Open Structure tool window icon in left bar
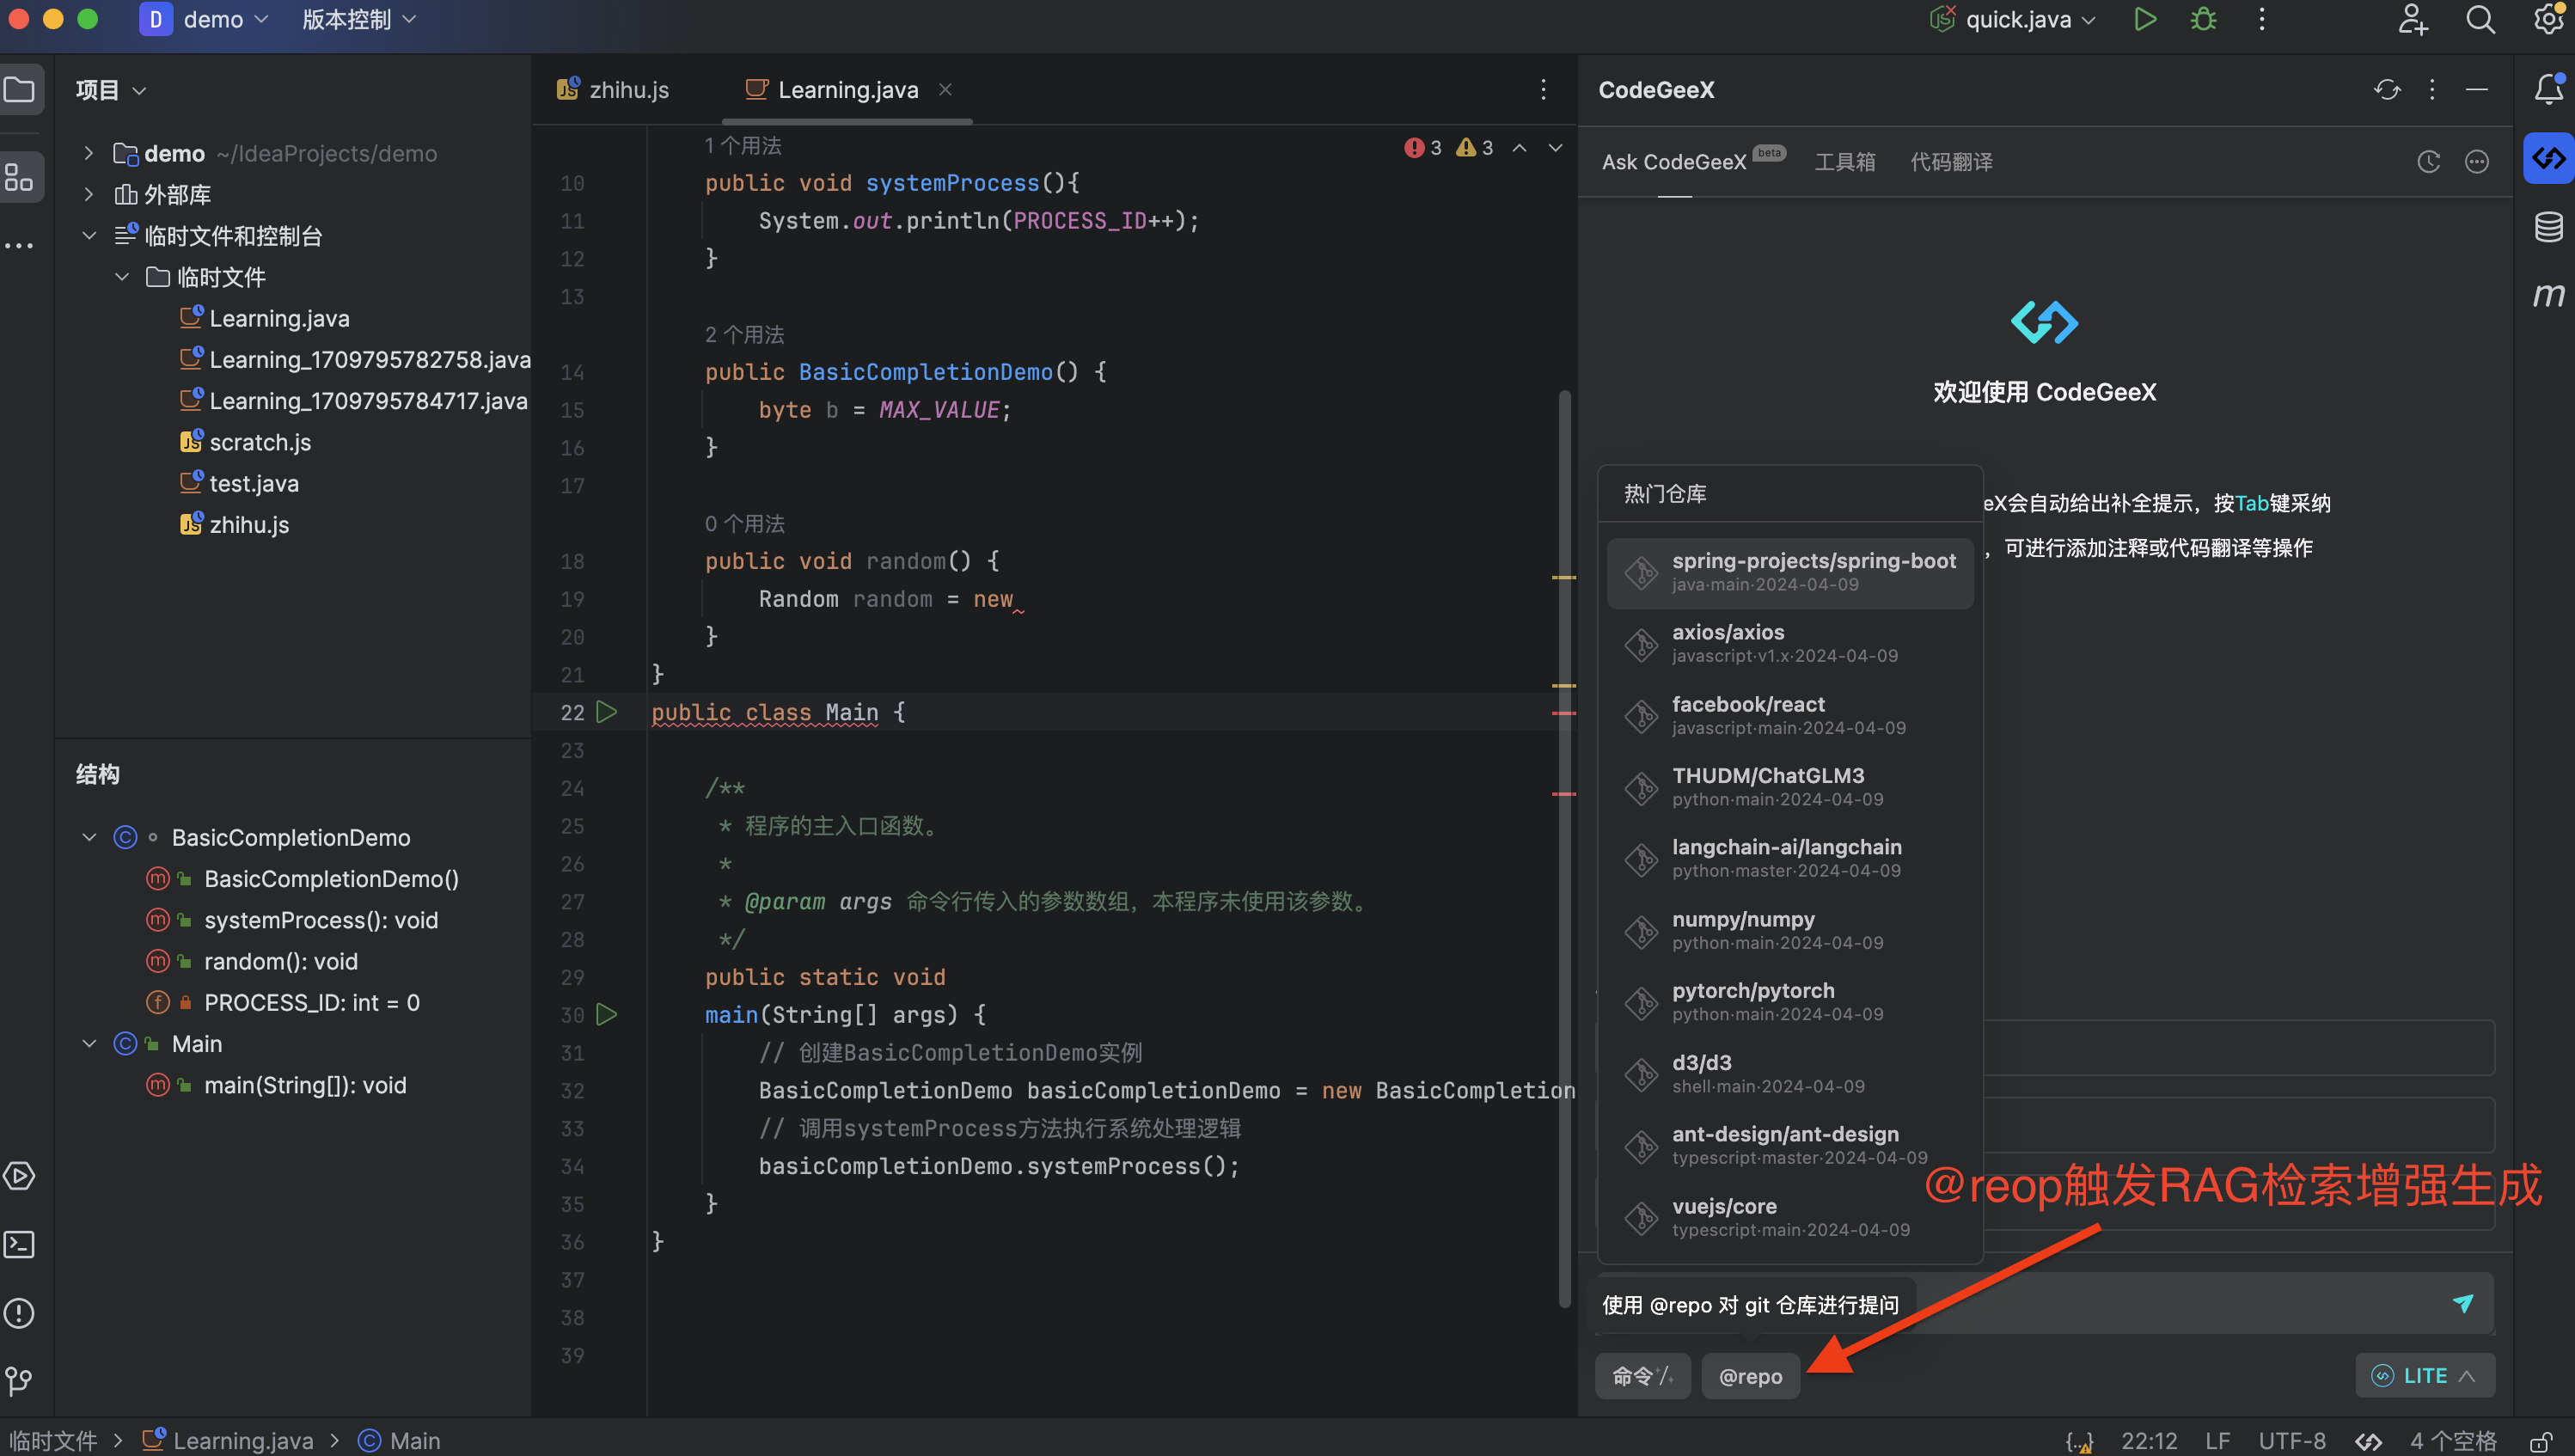 (x=20, y=177)
